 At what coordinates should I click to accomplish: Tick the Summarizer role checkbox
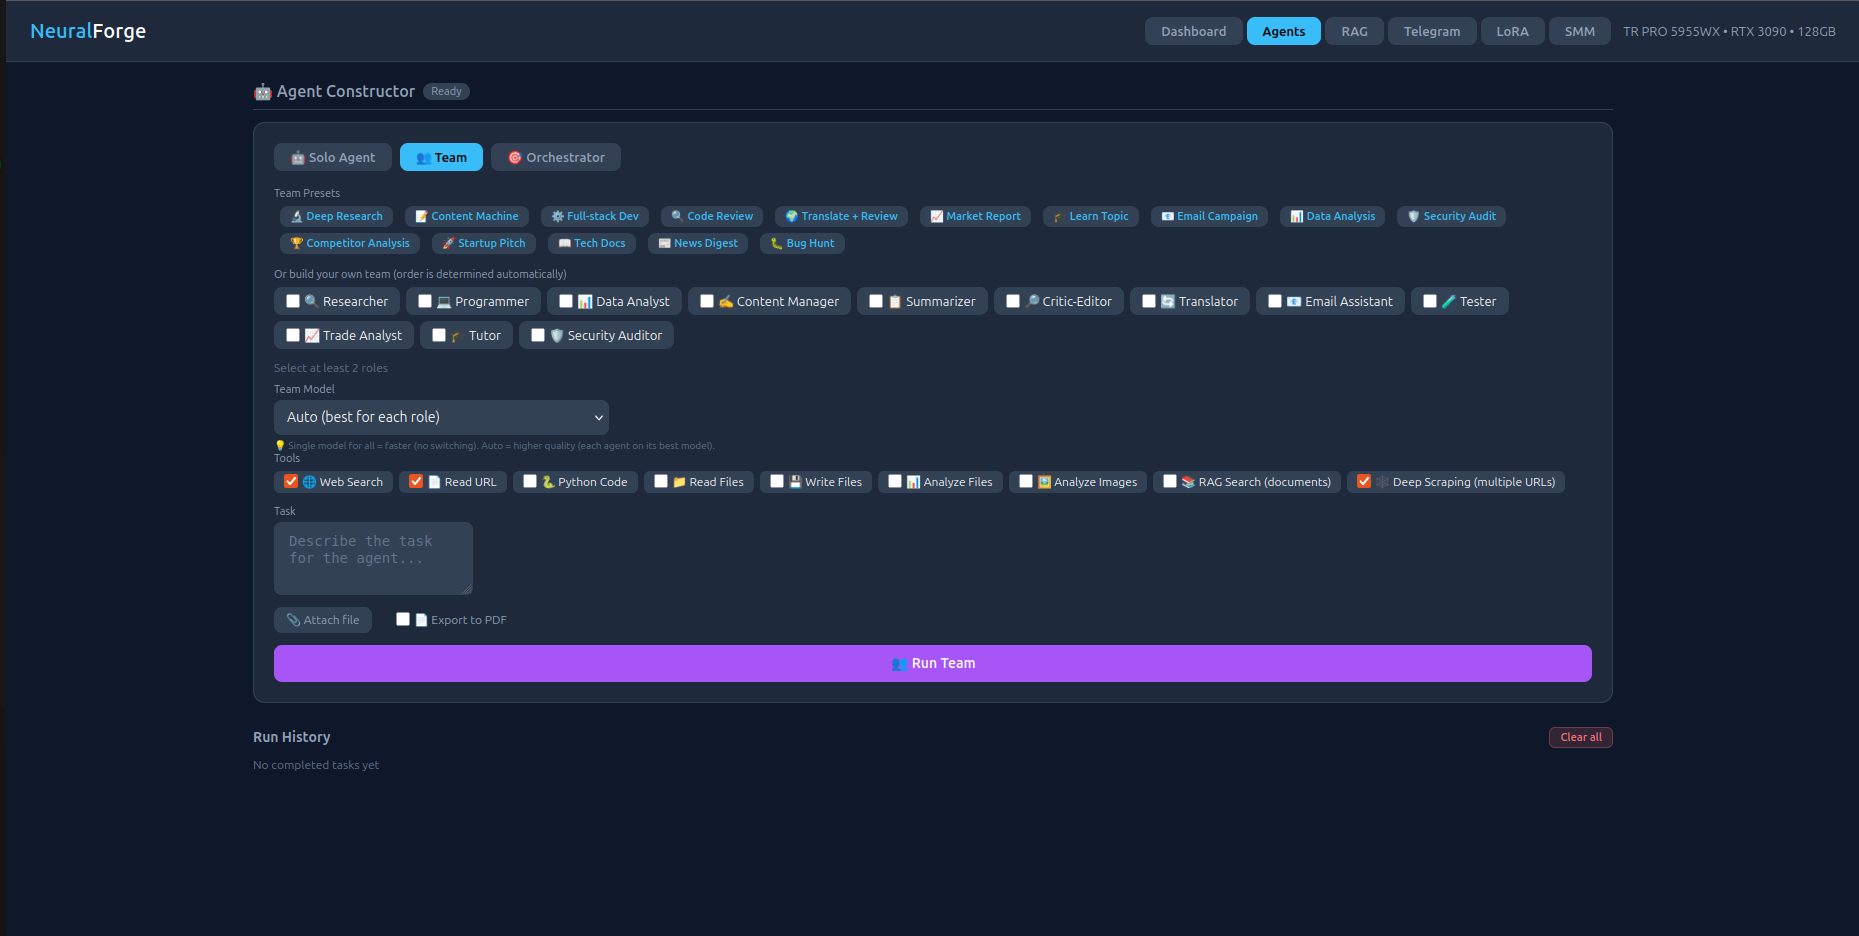coord(876,301)
